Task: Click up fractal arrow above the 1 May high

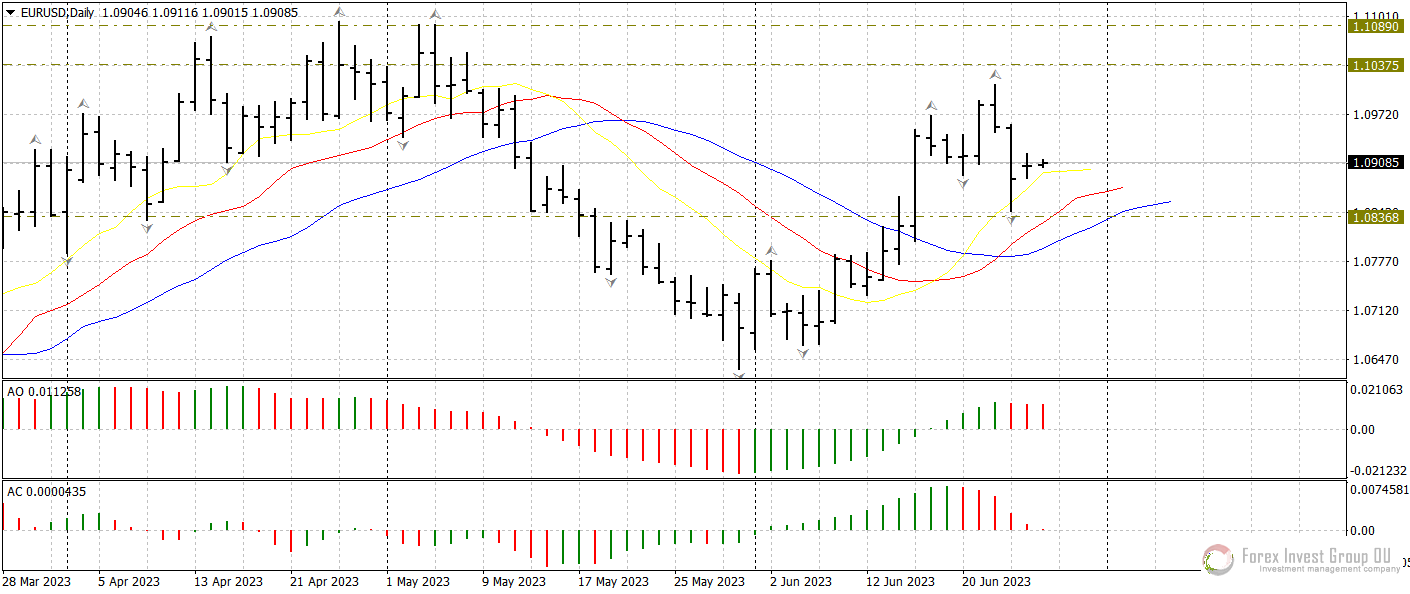Action: click(x=435, y=15)
